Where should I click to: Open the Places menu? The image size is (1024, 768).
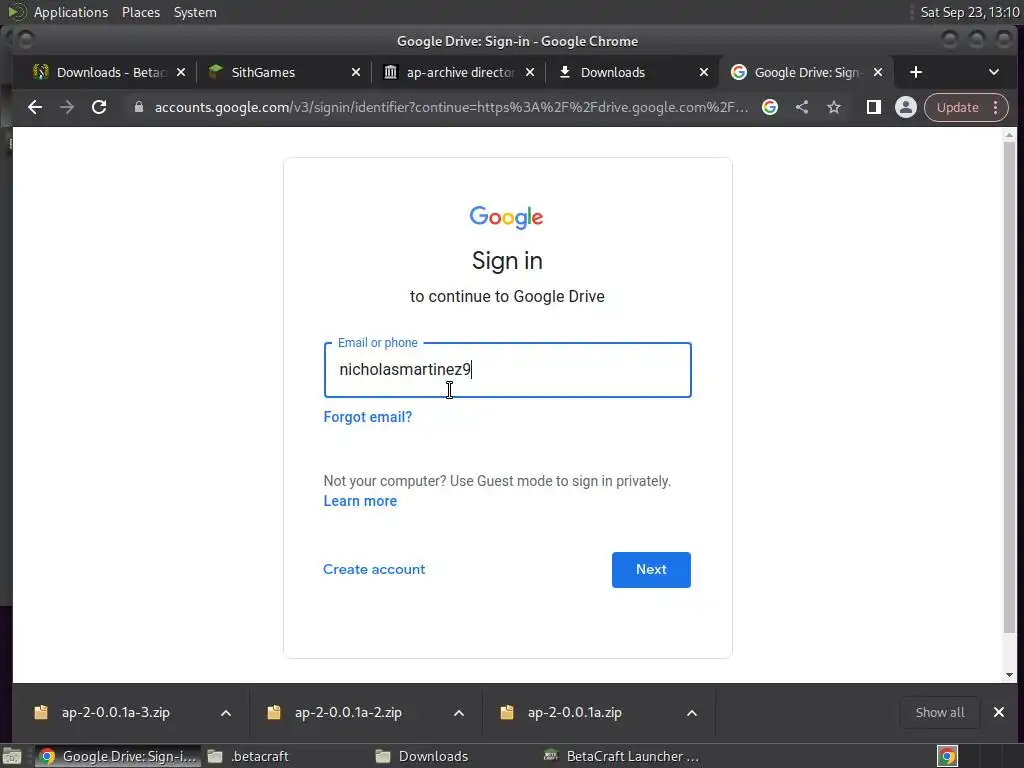click(x=141, y=12)
